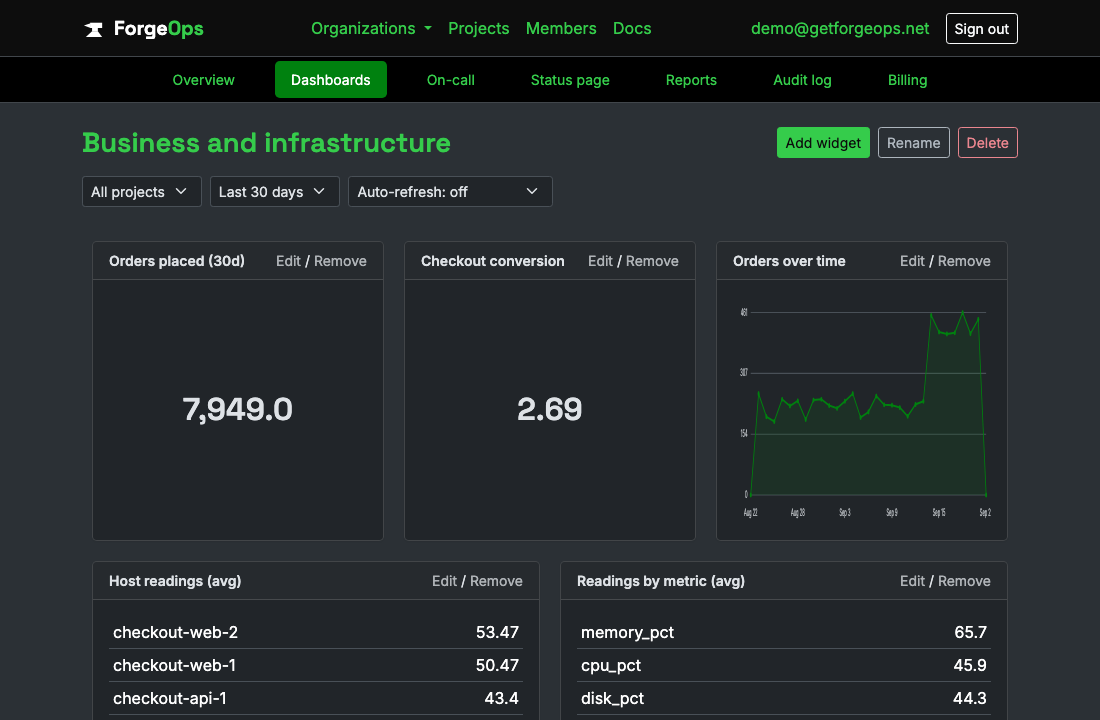Click the Business and infrastructure heading
Image resolution: width=1100 pixels, height=720 pixels.
[267, 142]
